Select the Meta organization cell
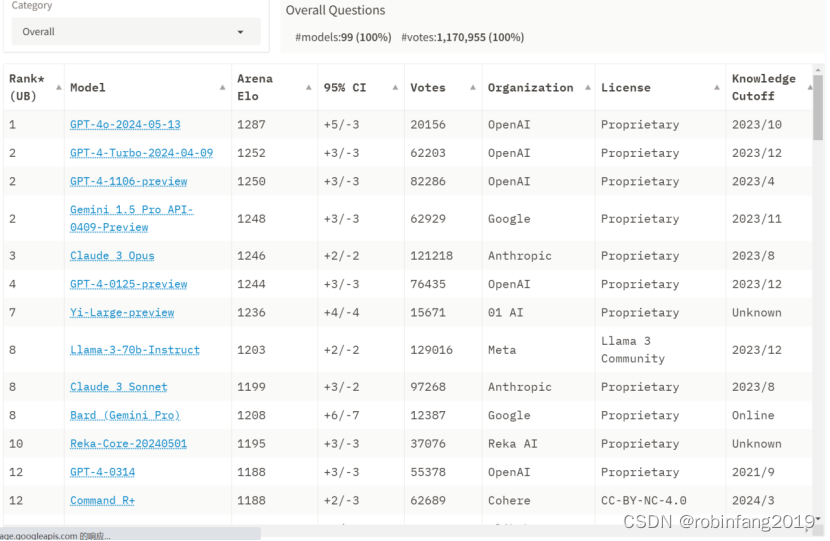830x541 pixels. pos(502,350)
